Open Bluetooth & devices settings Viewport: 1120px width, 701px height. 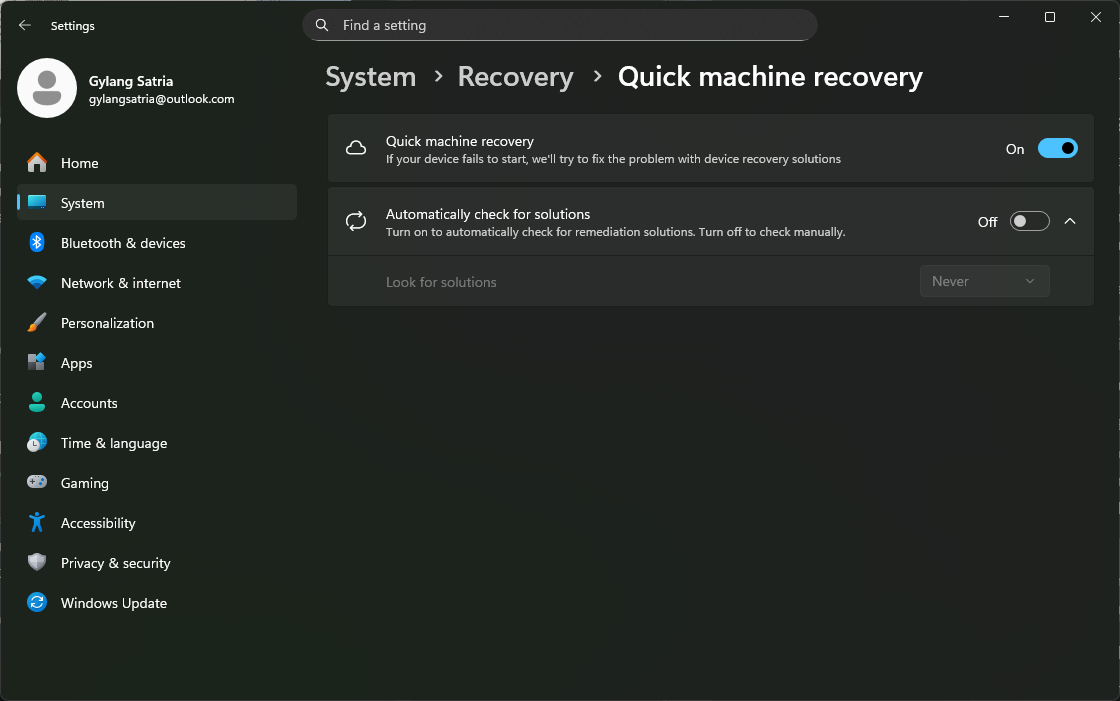122,243
